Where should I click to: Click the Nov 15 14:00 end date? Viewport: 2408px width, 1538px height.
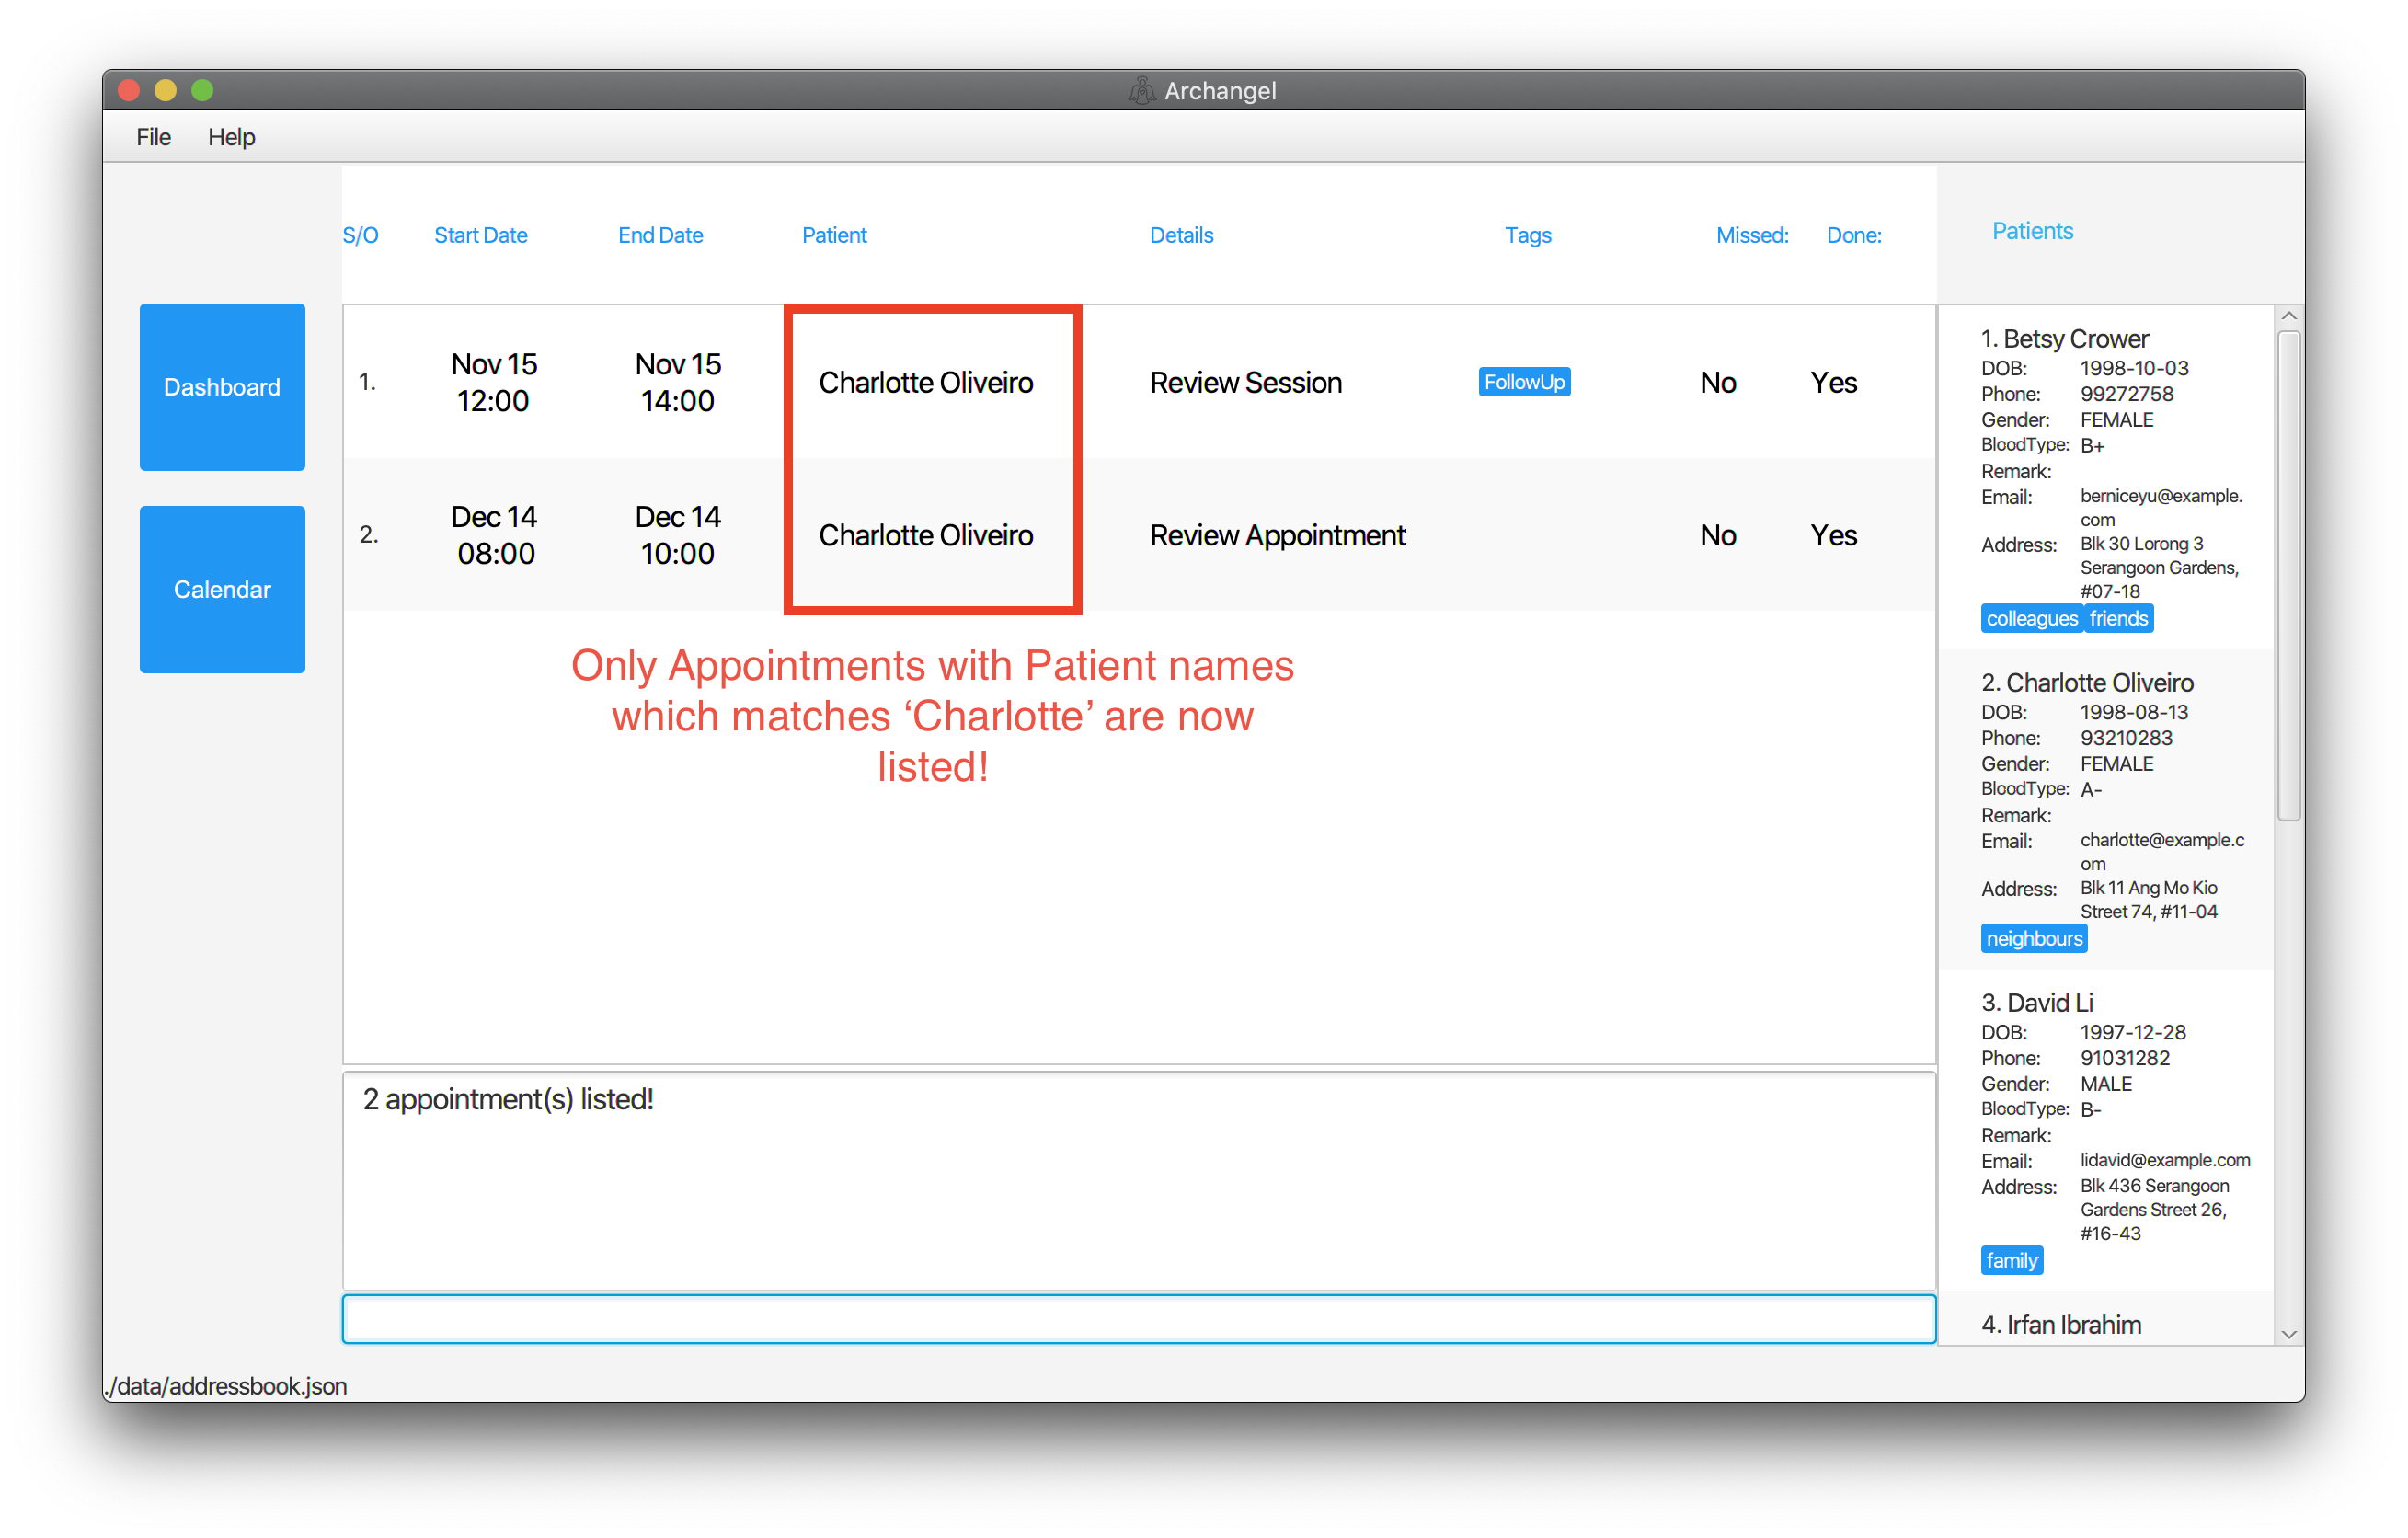click(677, 382)
